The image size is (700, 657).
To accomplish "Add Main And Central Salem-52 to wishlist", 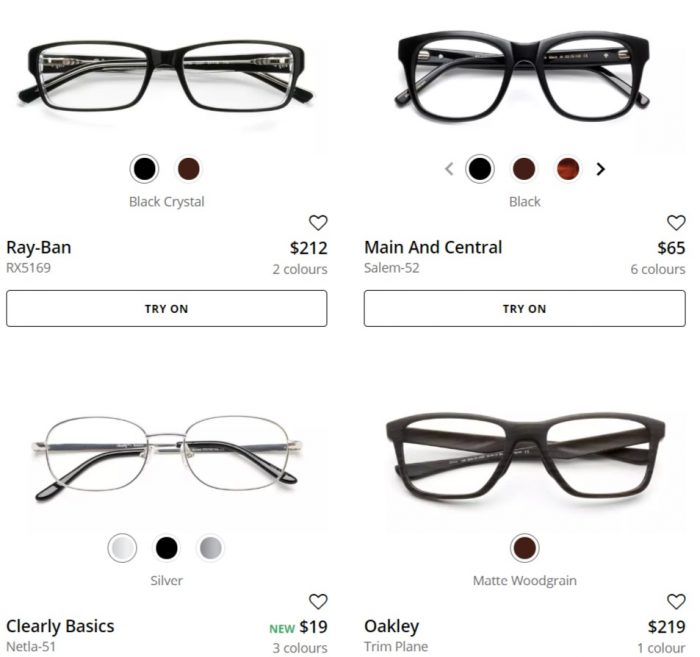I will (676, 222).
